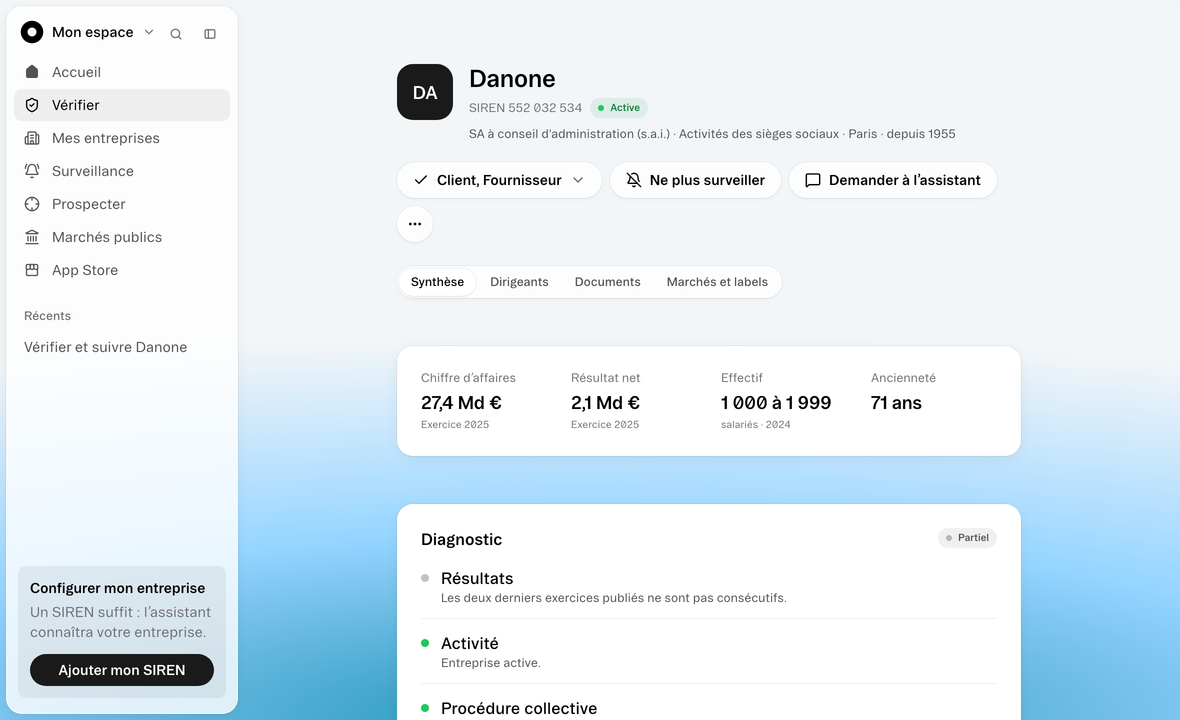Click the Accueil home icon

pyautogui.click(x=32, y=72)
